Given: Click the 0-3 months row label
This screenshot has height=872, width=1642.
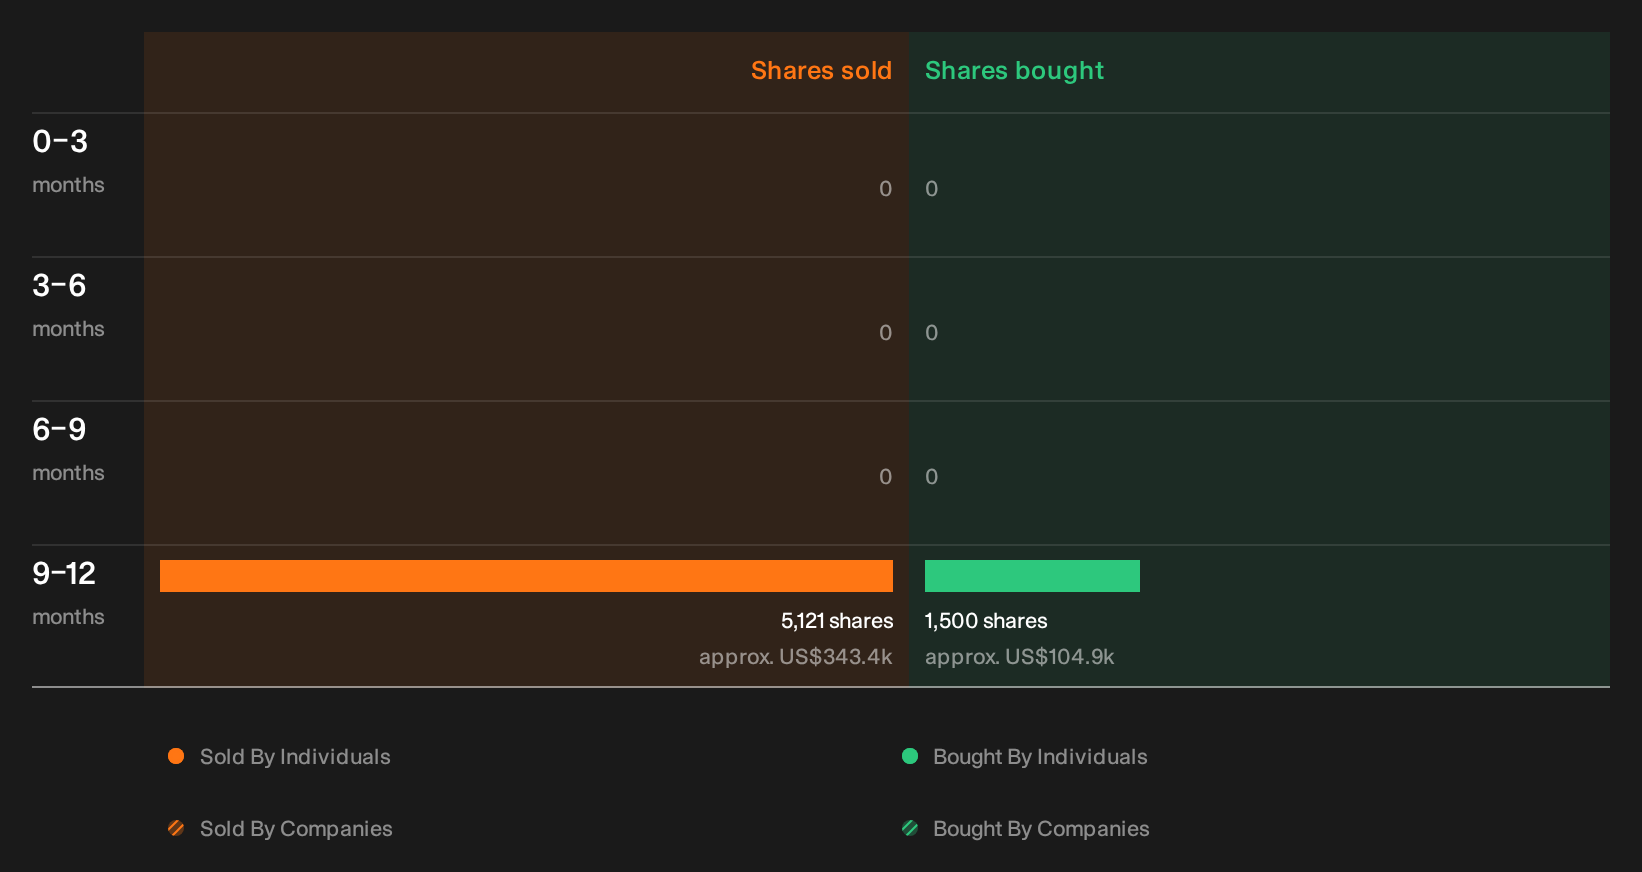Looking at the screenshot, I should (x=68, y=161).
